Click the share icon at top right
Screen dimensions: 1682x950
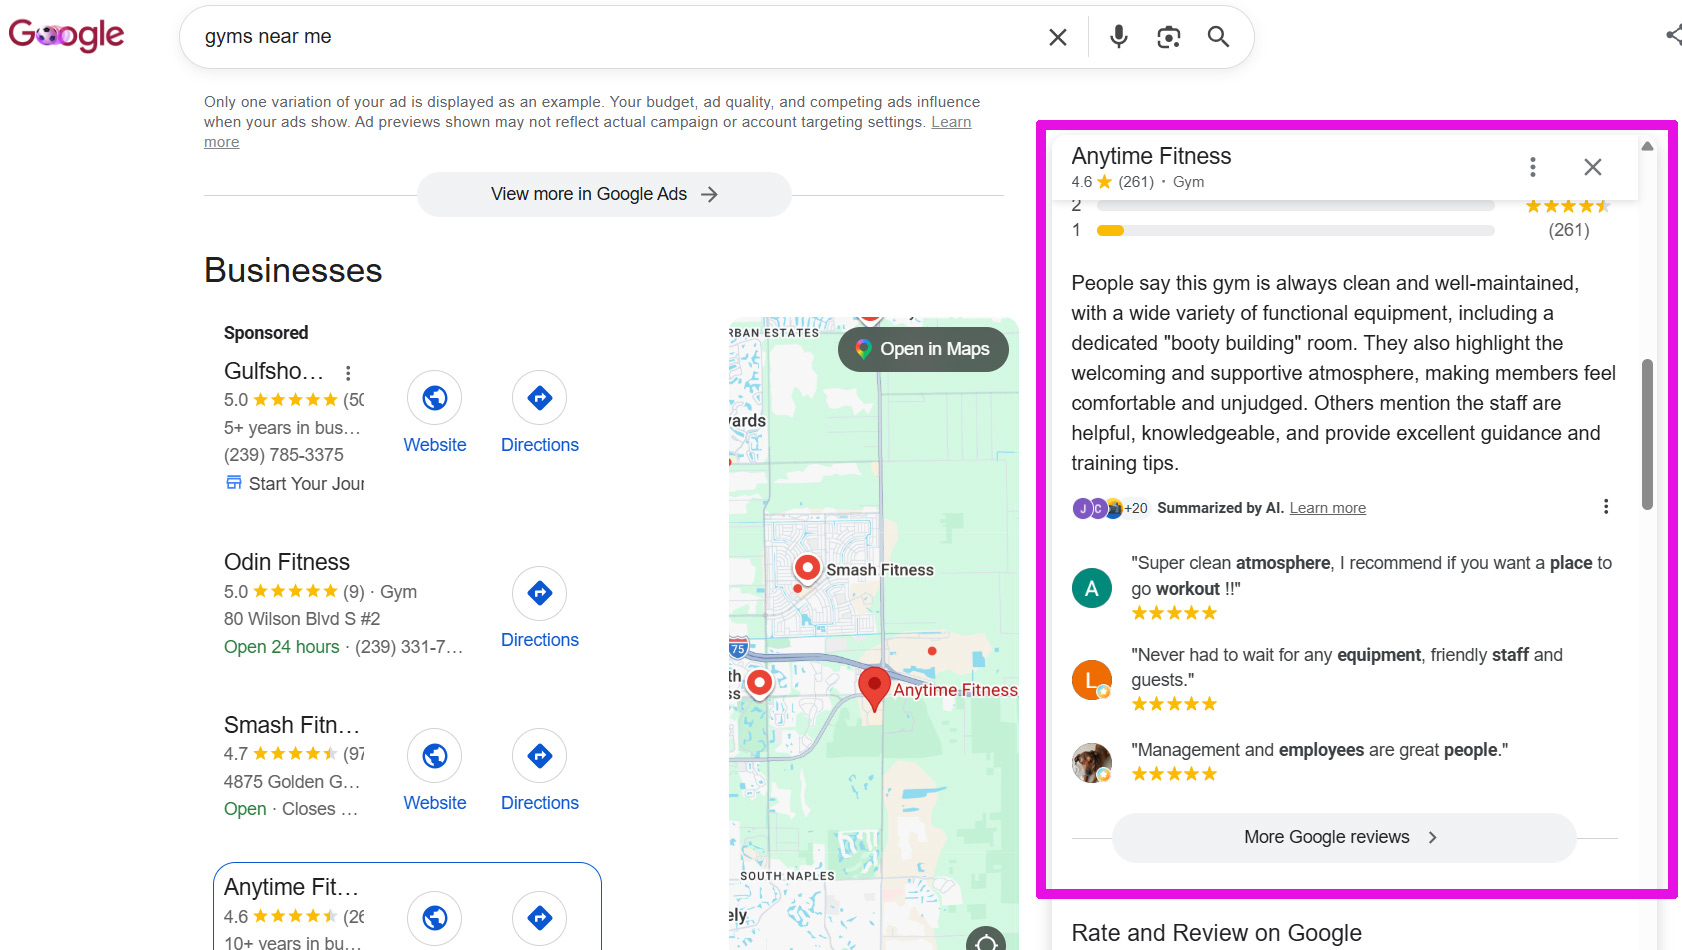(x=1674, y=35)
